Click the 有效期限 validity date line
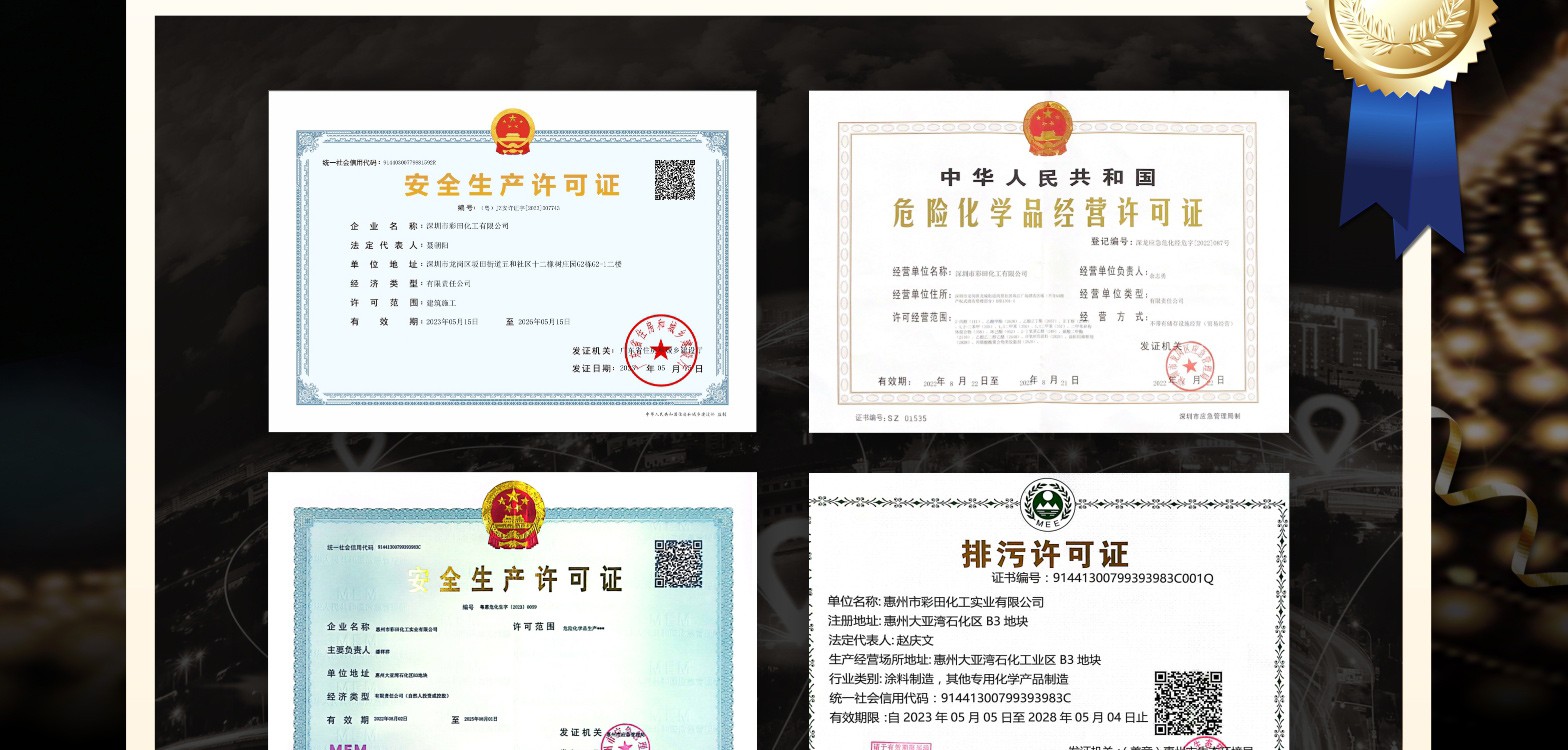 click(x=987, y=717)
